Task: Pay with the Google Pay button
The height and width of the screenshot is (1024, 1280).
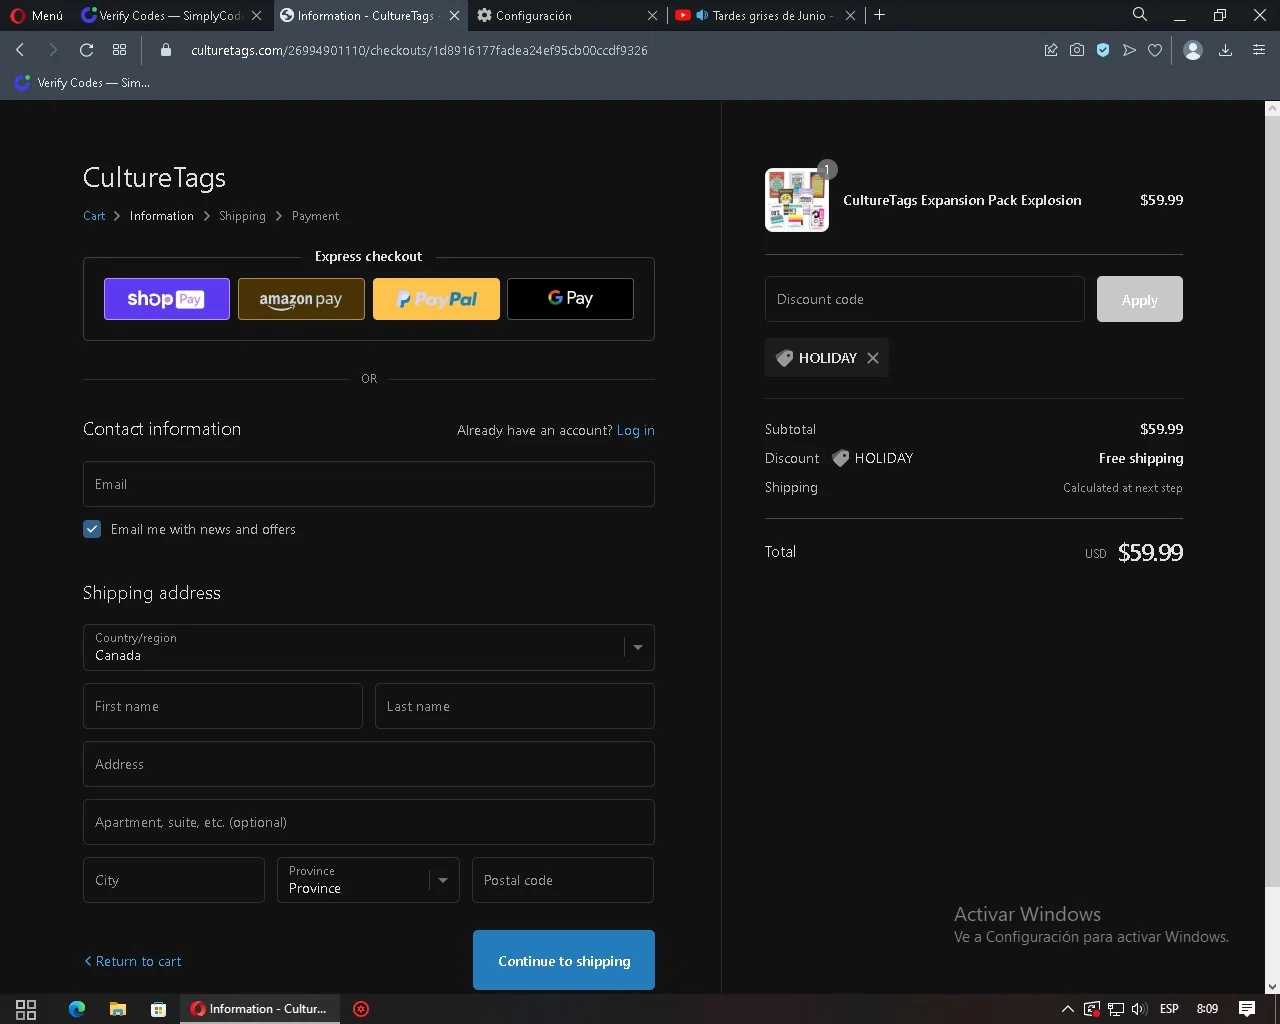Action: [x=570, y=299]
